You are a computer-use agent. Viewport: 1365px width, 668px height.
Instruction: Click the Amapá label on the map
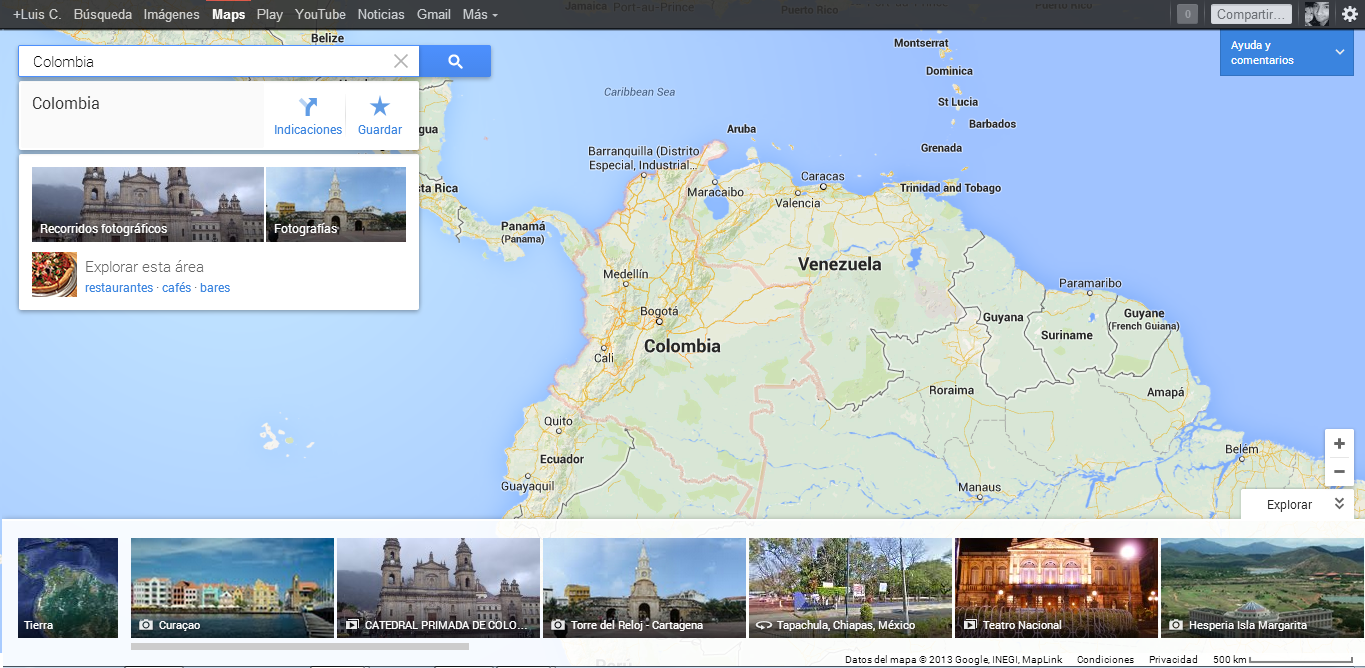coord(1165,393)
